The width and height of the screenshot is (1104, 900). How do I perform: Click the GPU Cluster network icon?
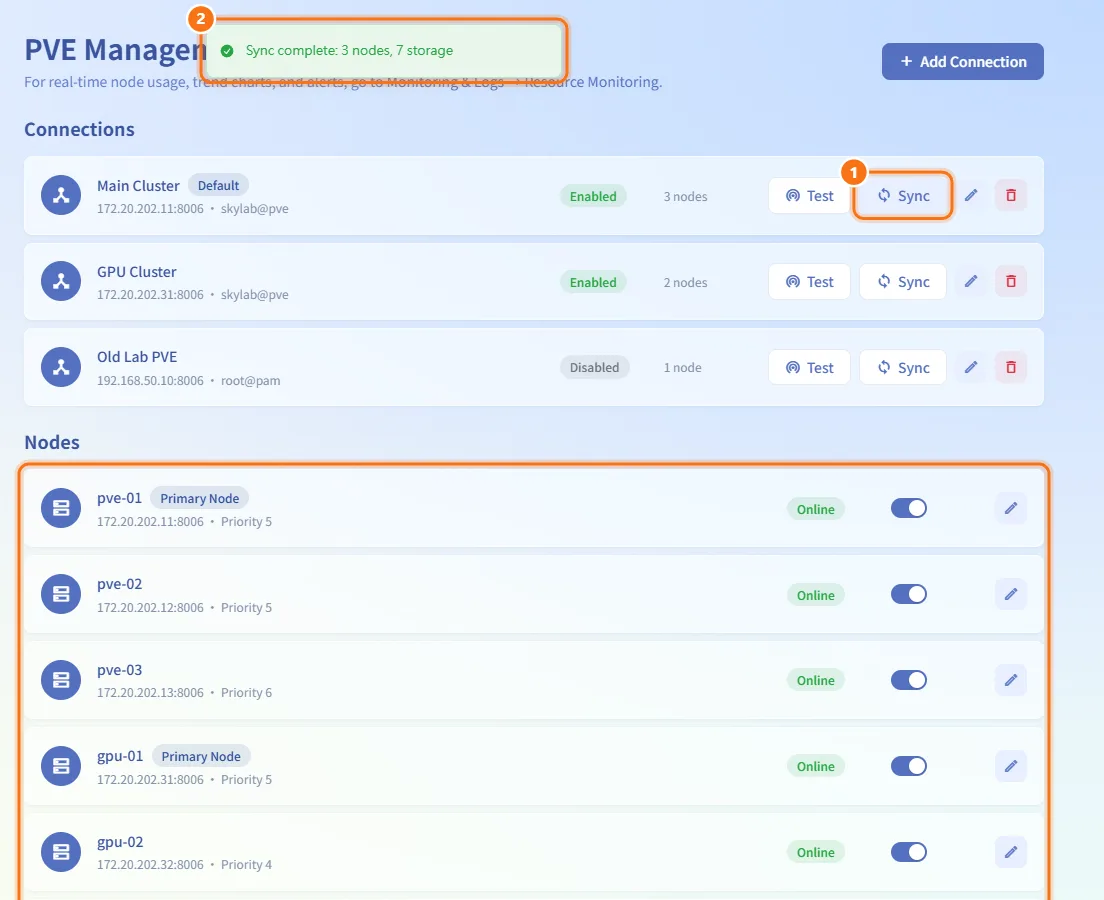[x=61, y=281]
